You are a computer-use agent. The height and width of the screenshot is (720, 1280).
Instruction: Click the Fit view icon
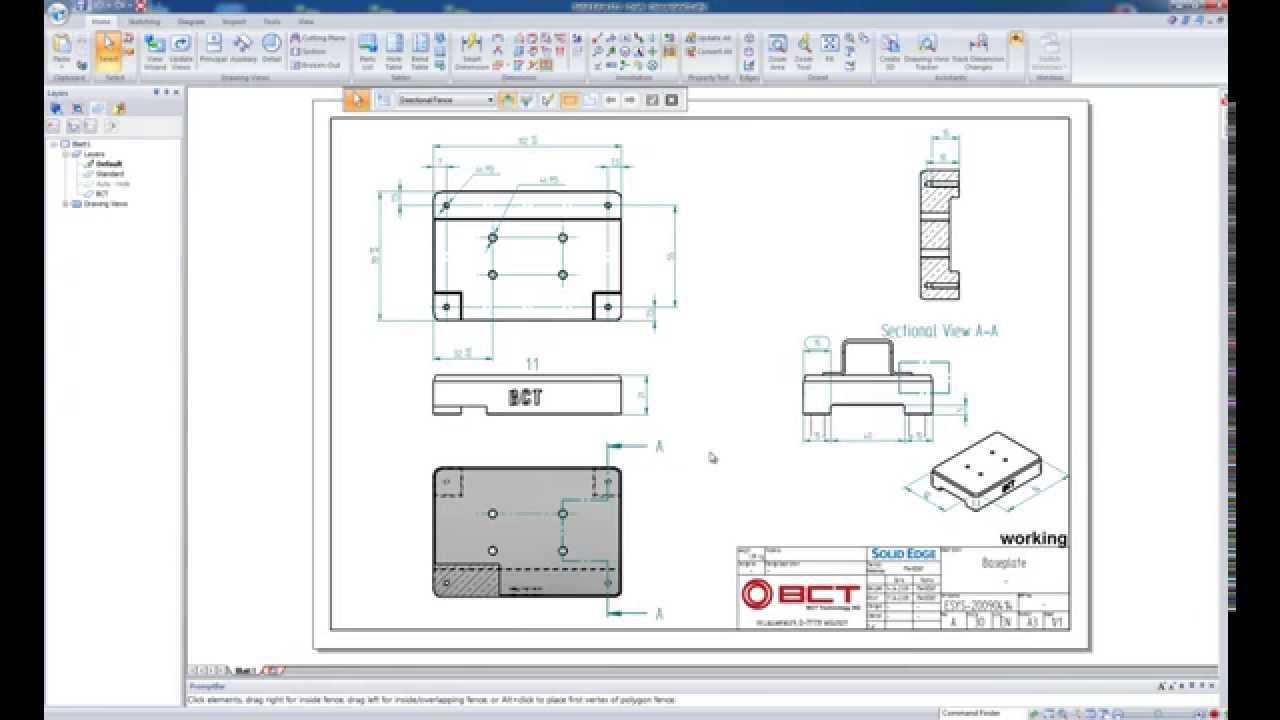829,47
